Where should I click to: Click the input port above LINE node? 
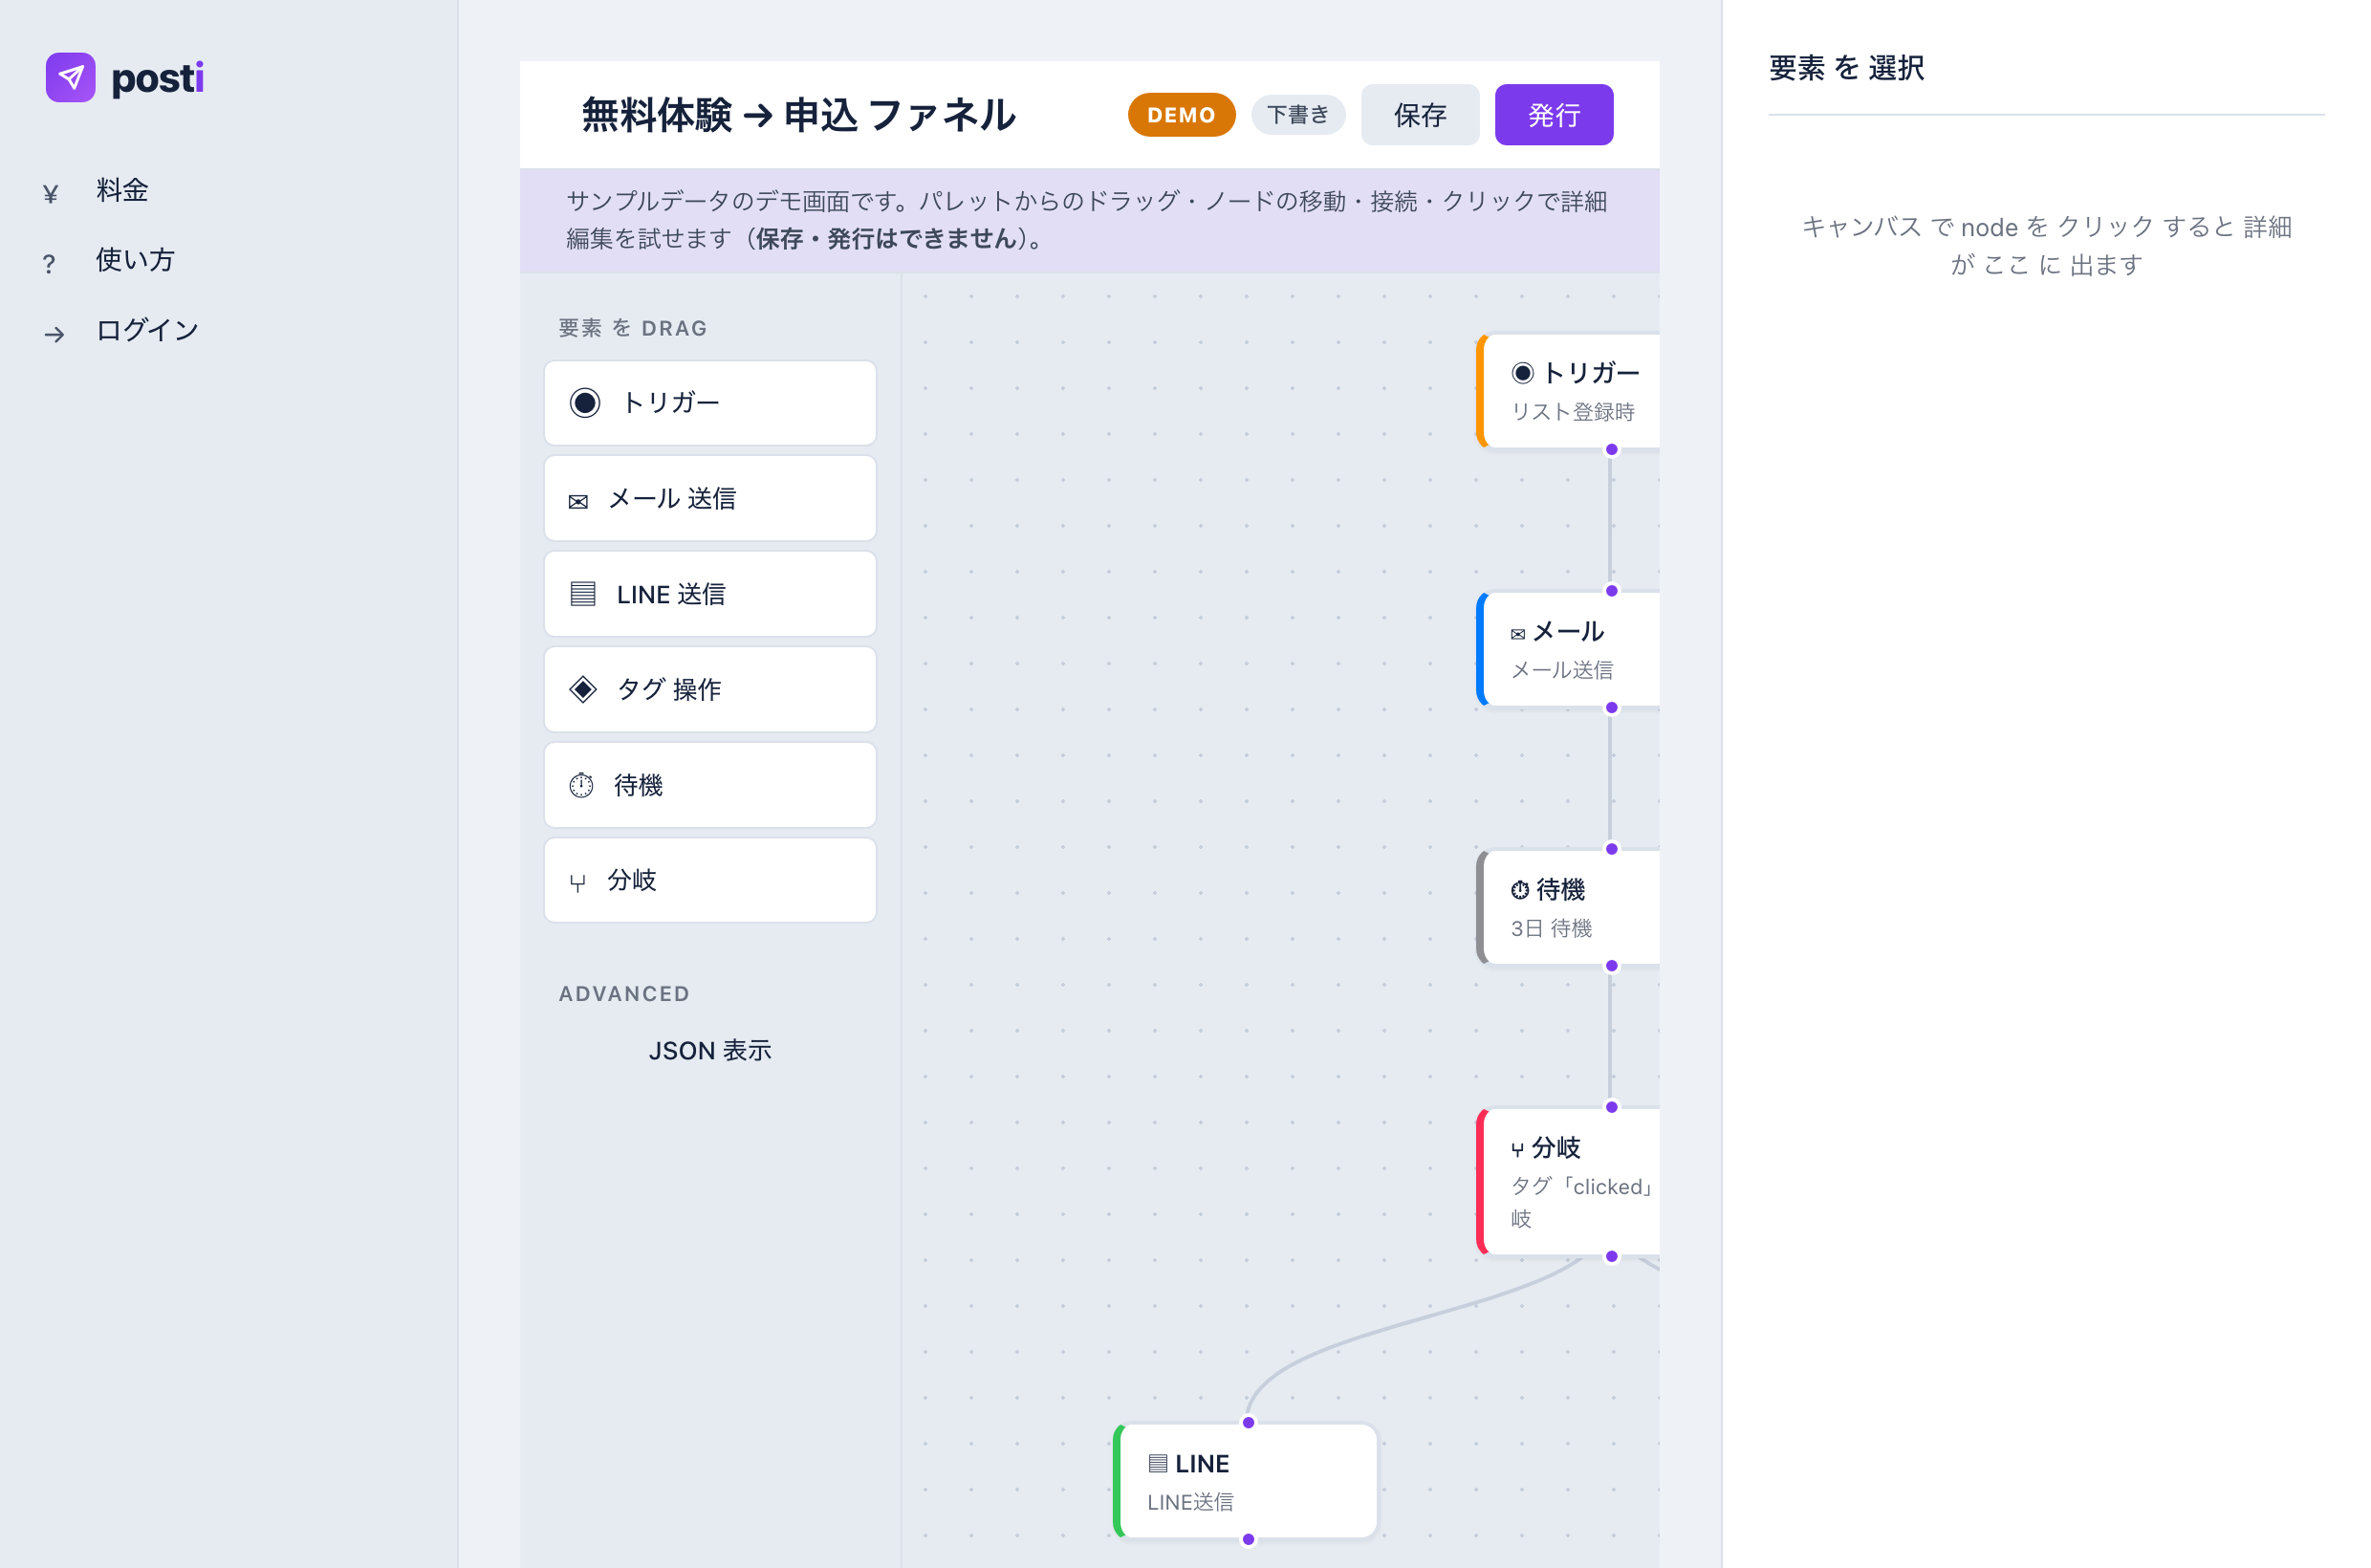pyautogui.click(x=1248, y=1423)
